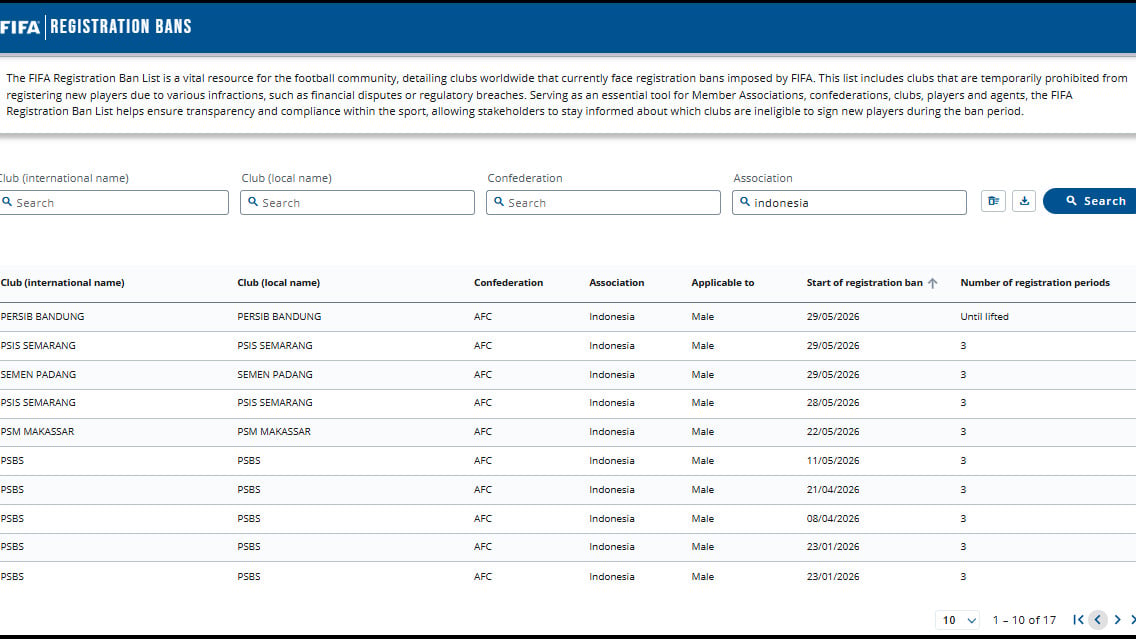Click the 29/05/2026 date in Semen Padang row

(832, 375)
